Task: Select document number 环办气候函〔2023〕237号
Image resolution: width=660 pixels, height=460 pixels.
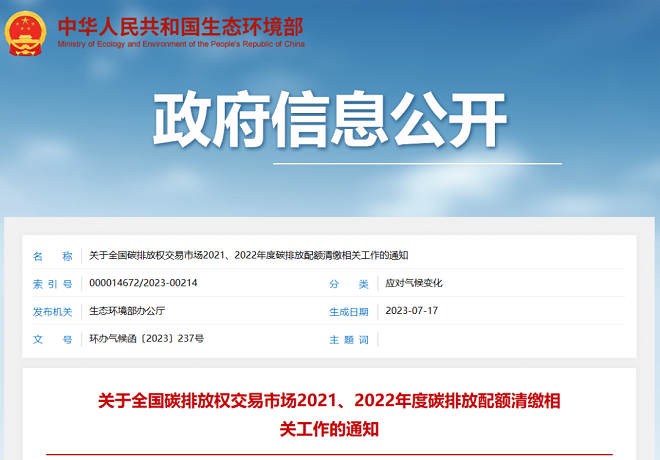Action: (146, 339)
